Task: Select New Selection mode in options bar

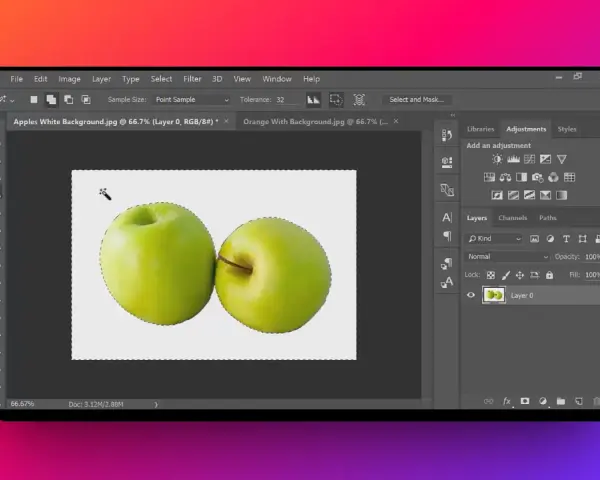Action: point(34,100)
